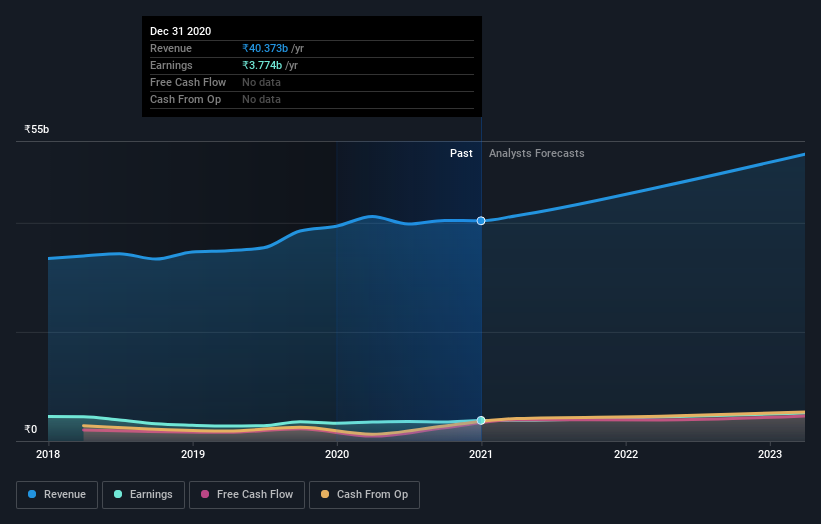Click the 2023 axis label
The width and height of the screenshot is (821, 524).
(x=770, y=454)
